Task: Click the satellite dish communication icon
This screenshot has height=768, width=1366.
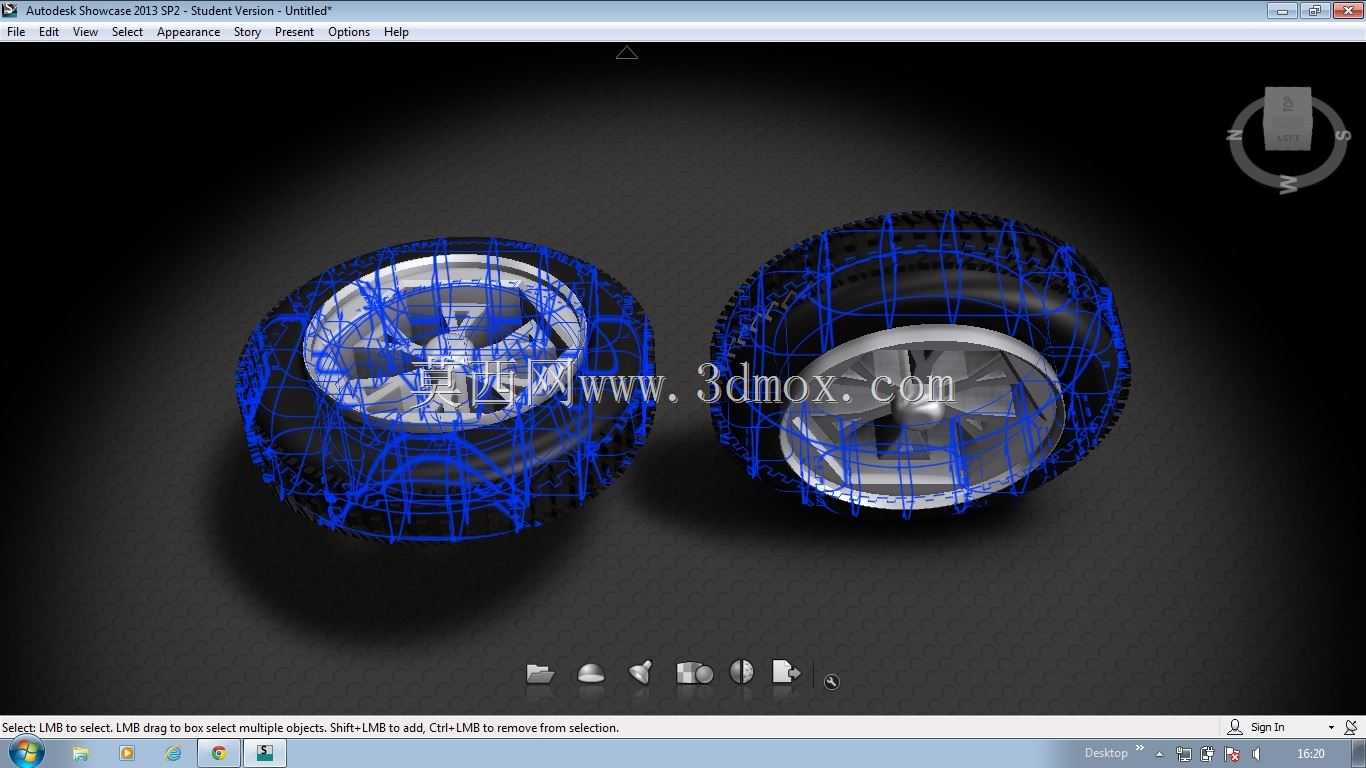Action: tap(1352, 727)
